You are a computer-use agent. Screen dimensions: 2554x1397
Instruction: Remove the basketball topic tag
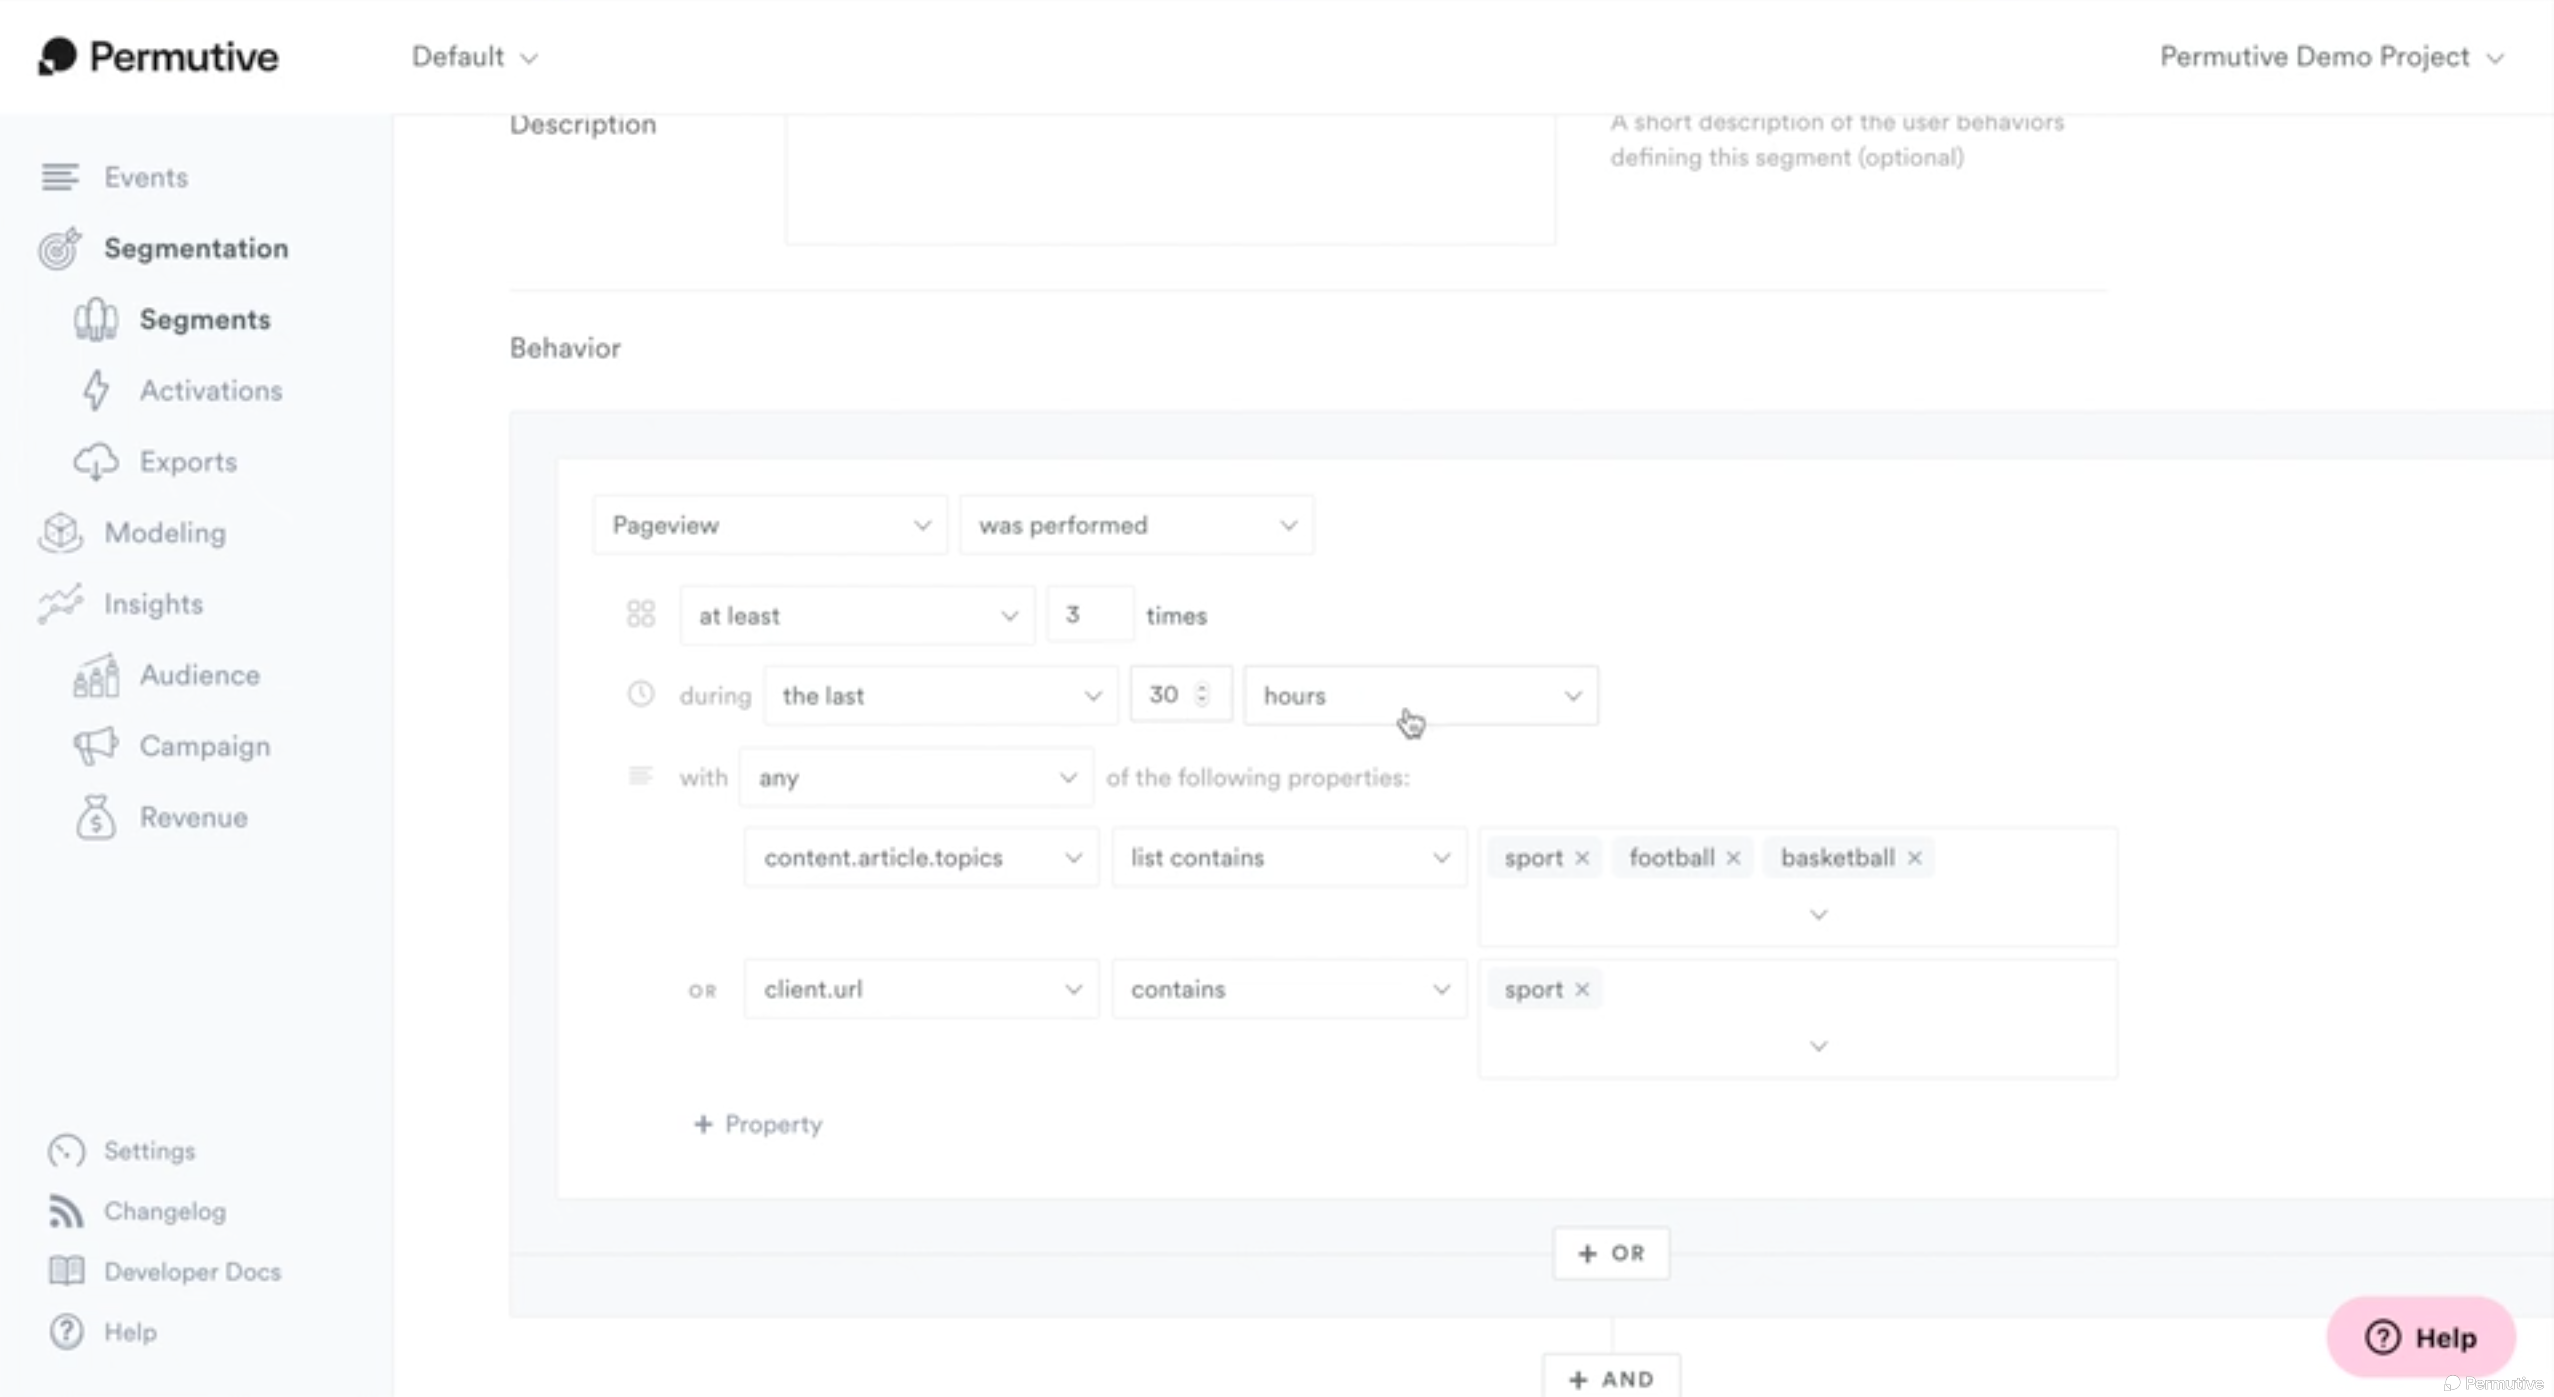click(x=1914, y=858)
